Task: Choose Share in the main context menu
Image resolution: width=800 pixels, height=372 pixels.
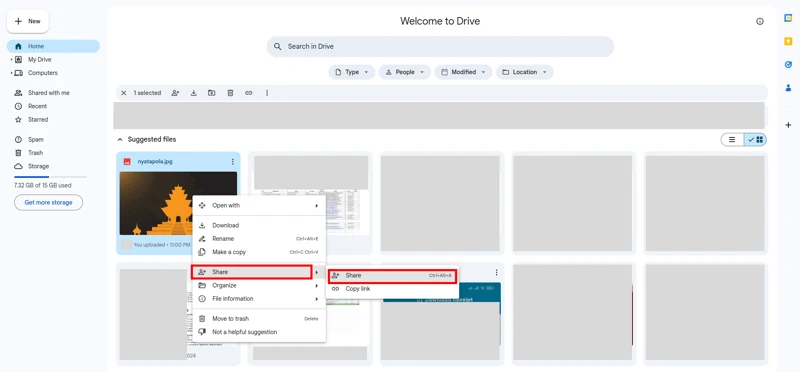Action: coord(259,272)
